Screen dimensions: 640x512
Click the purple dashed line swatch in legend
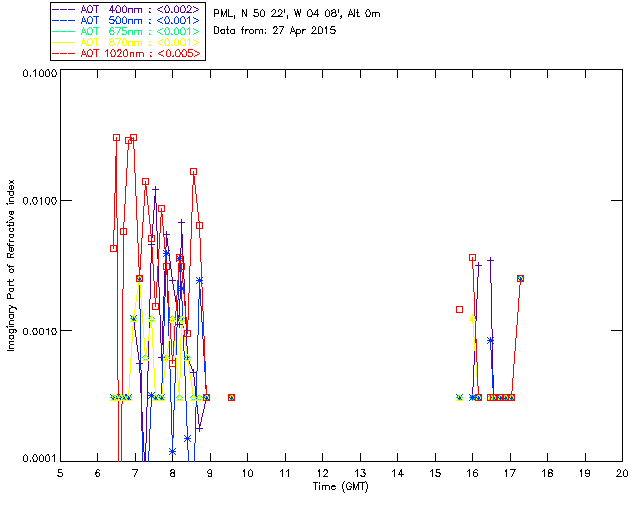click(64, 9)
